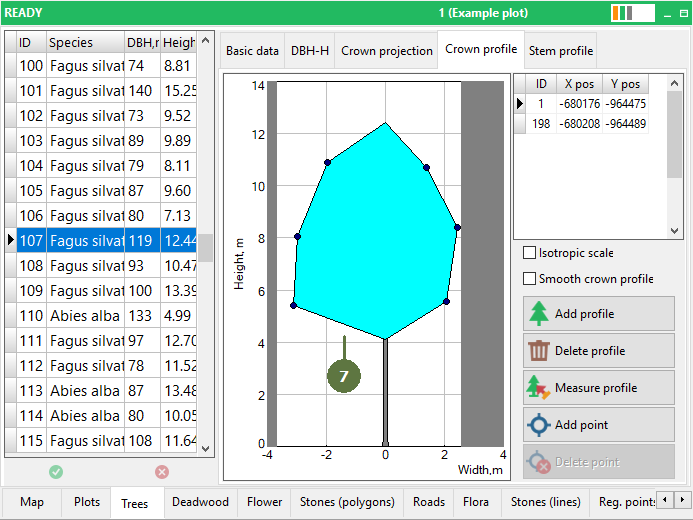
Task: Select row selector for tree 110
Action: [11, 315]
